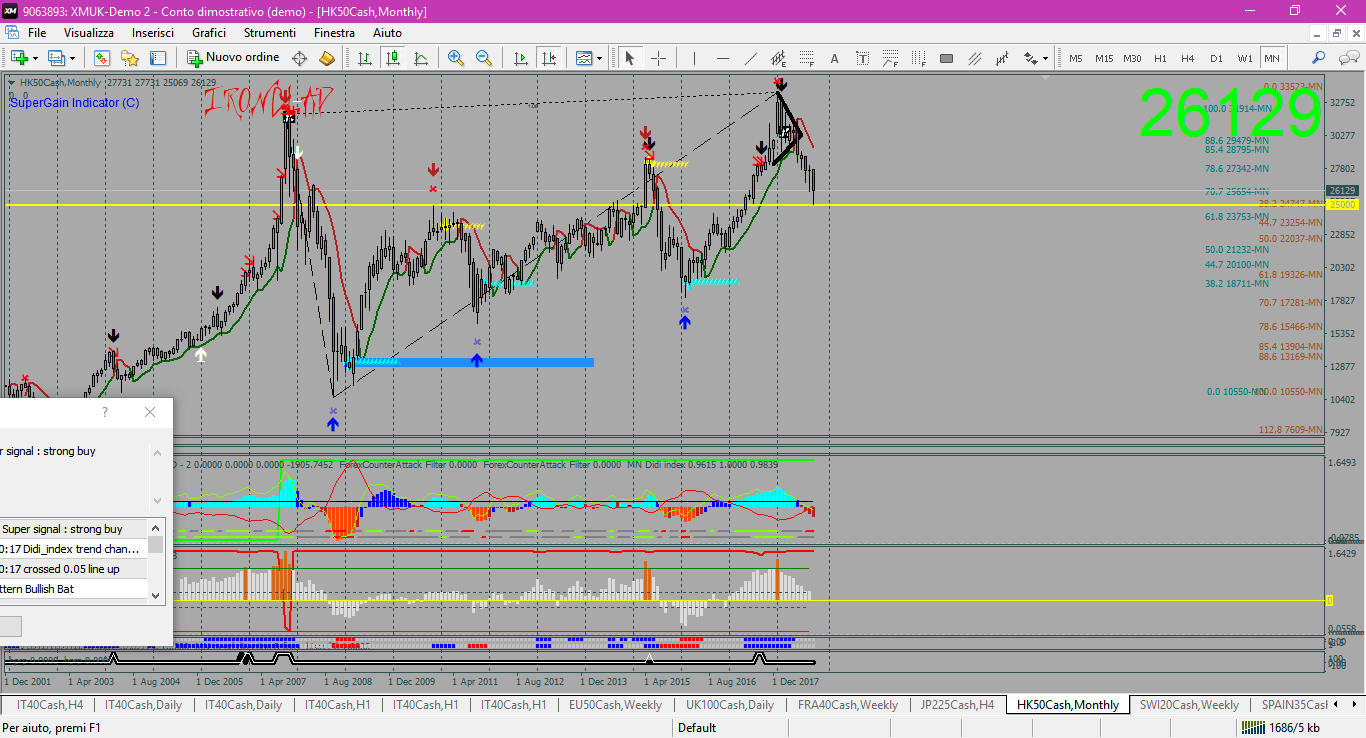Switch to JP225Cash,H4 chart tab
Screen dimensions: 1366x738
tap(956, 704)
